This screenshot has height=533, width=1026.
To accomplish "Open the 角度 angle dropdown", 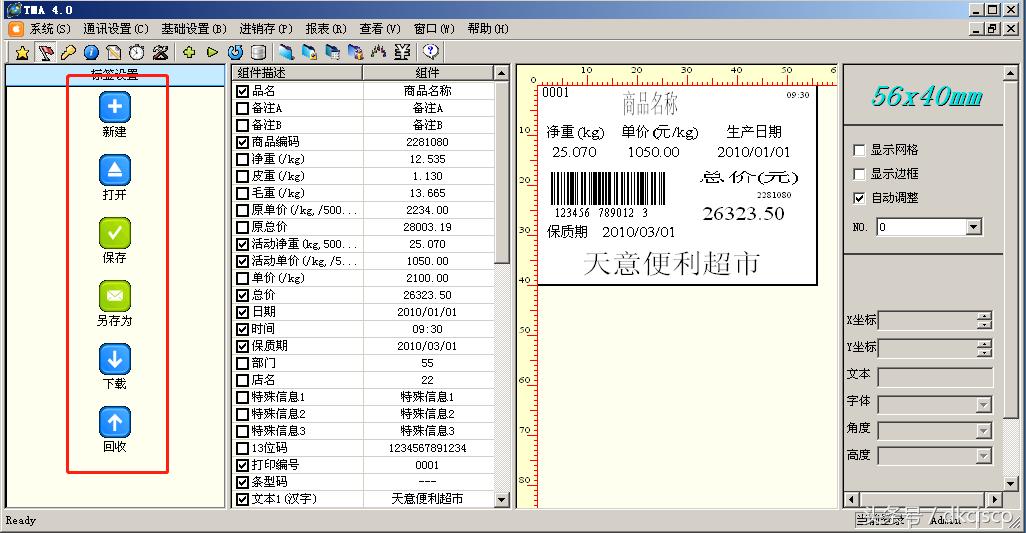I will (x=983, y=430).
